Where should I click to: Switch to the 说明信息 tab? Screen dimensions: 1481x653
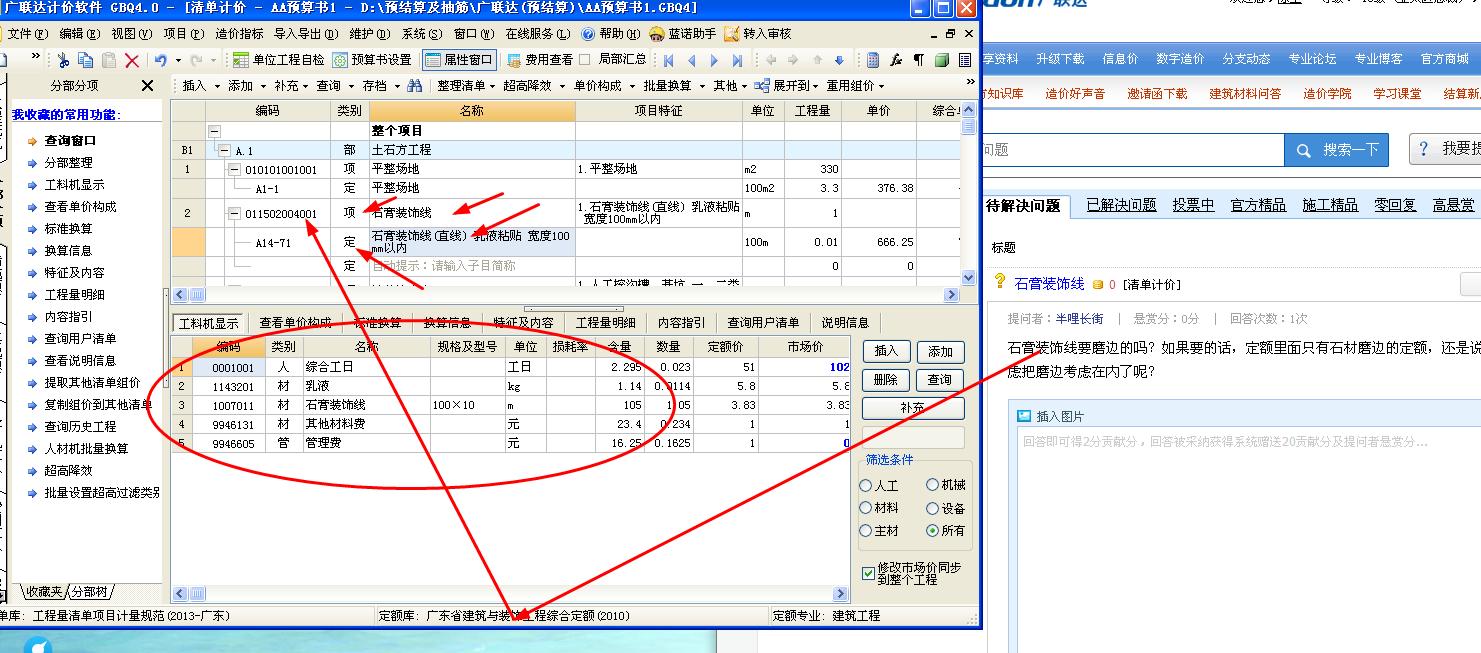coord(845,323)
